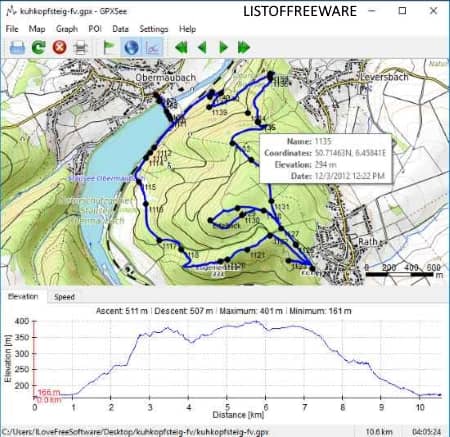Go to previous file arrow
Screen dimensions: 450x437
coord(202,47)
